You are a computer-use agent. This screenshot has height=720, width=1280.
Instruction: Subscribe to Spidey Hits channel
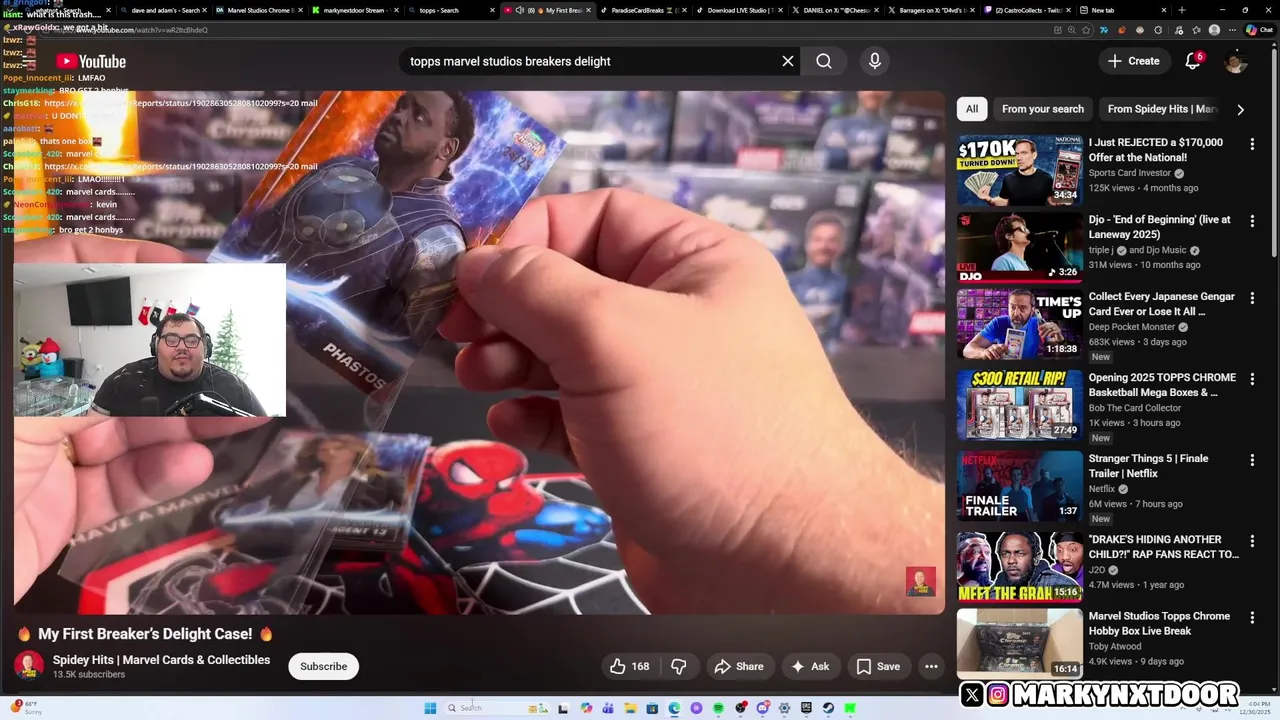coord(323,666)
